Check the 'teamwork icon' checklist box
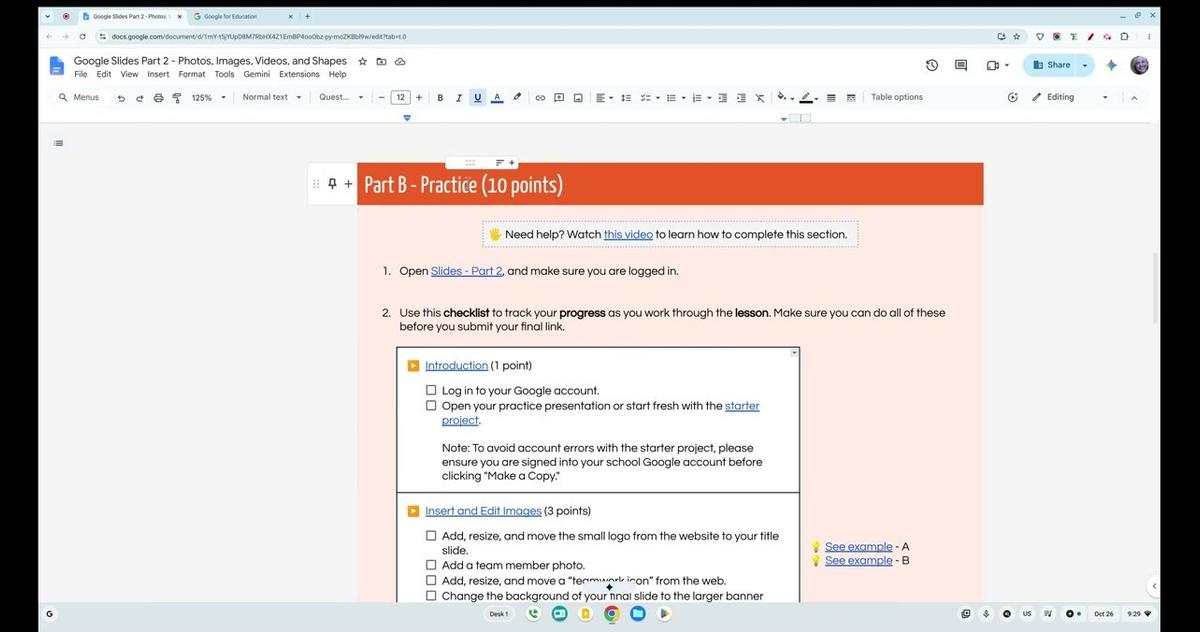This screenshot has height=632, width=1200. pos(431,580)
